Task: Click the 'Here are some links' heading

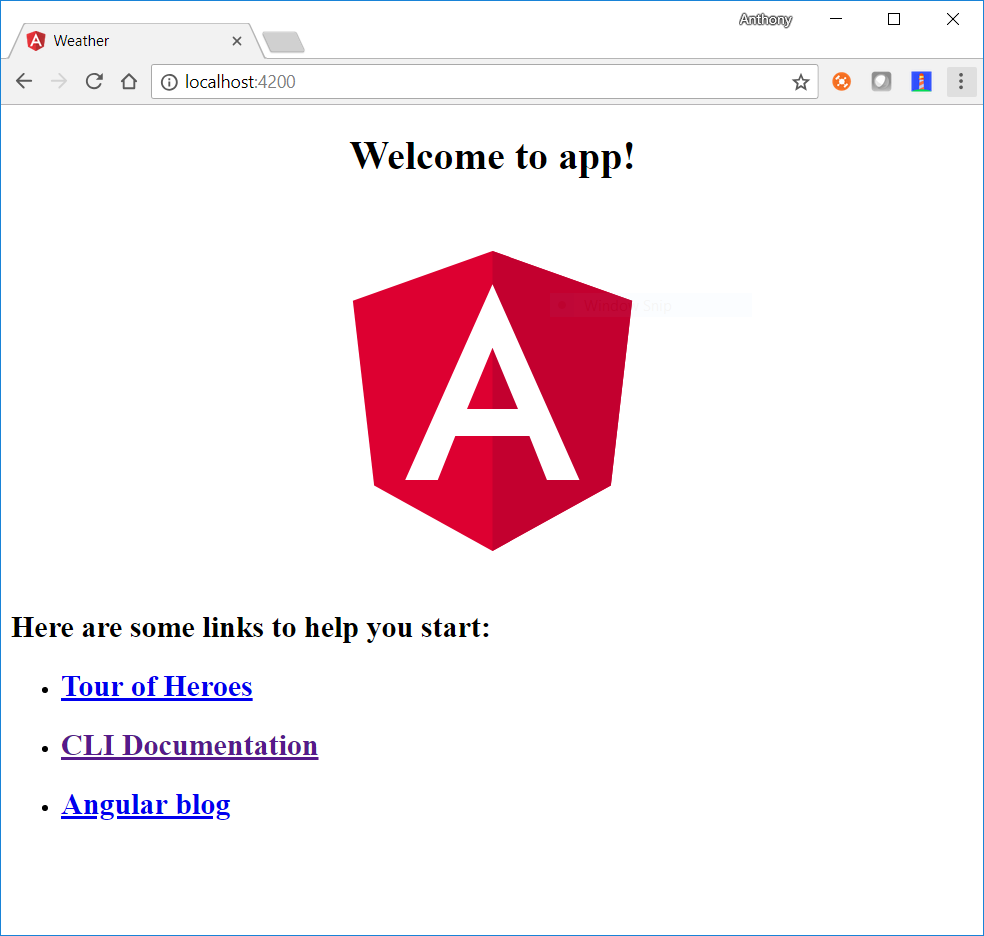Action: pos(251,627)
